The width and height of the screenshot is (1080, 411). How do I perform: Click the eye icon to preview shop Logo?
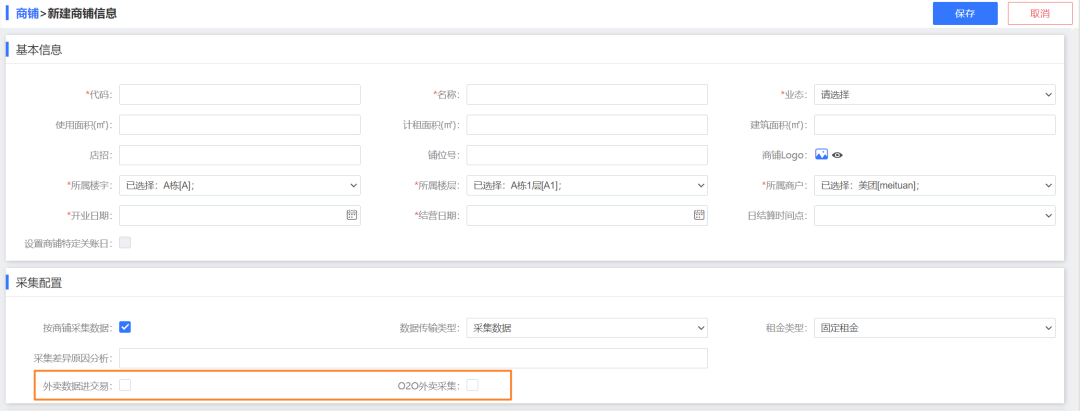coord(838,155)
